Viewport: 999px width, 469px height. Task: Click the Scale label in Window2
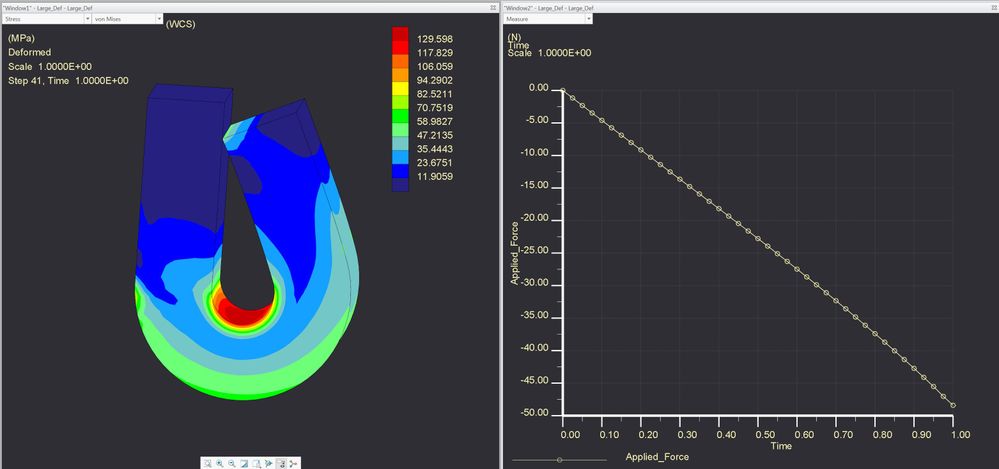[x=549, y=53]
